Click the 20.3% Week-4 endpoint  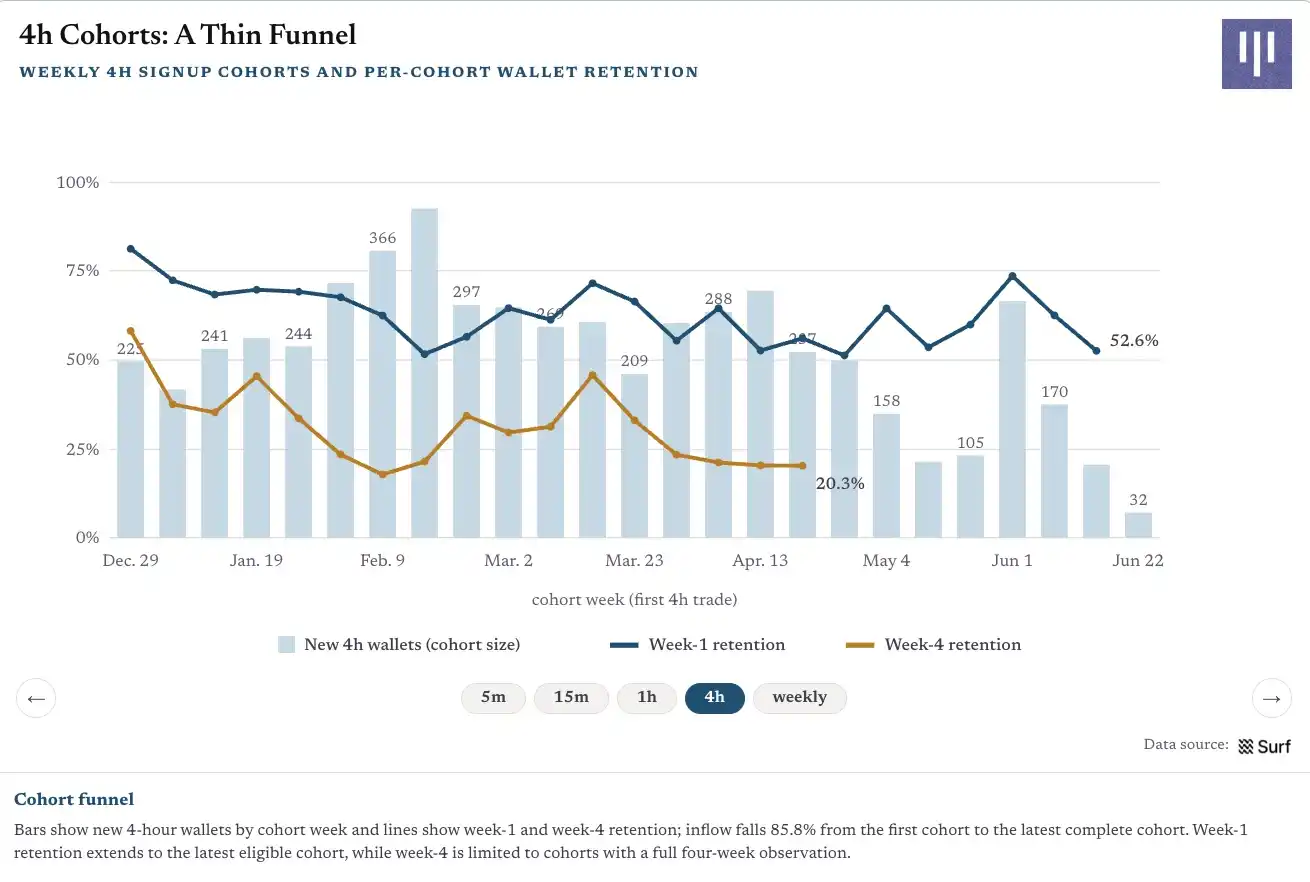(x=802, y=466)
